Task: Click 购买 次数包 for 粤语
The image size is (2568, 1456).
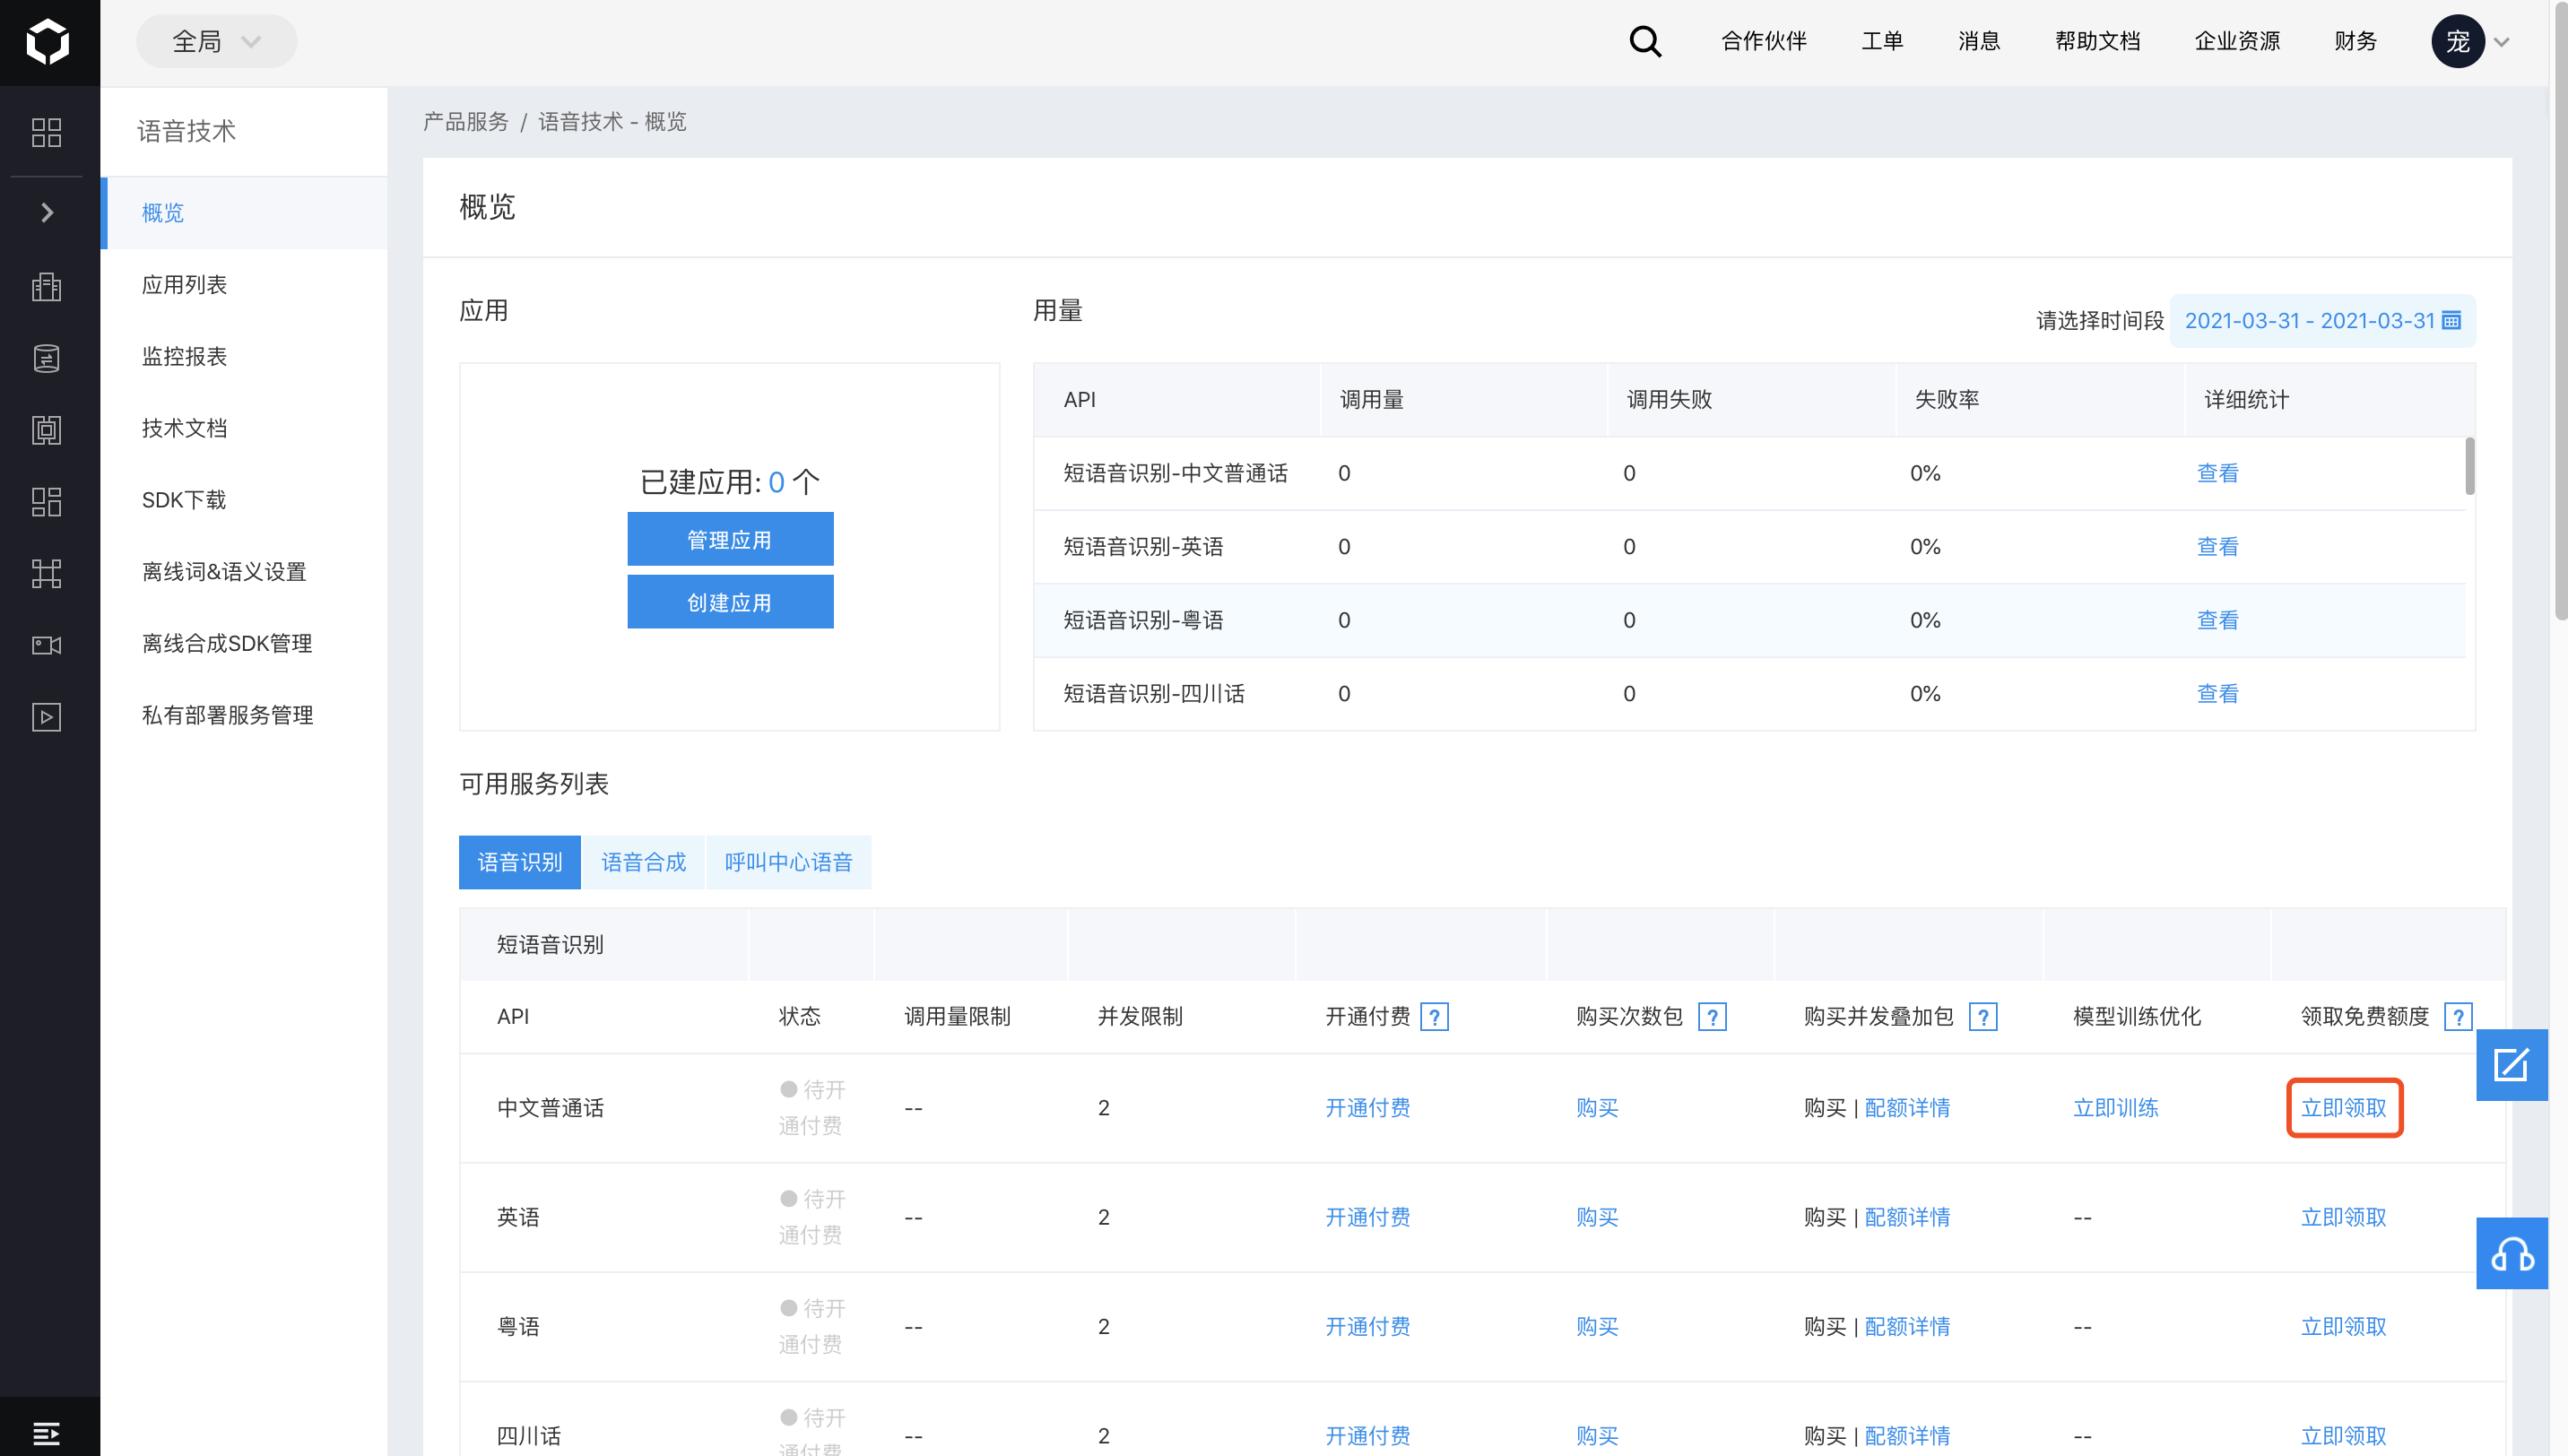Action: [x=1596, y=1327]
